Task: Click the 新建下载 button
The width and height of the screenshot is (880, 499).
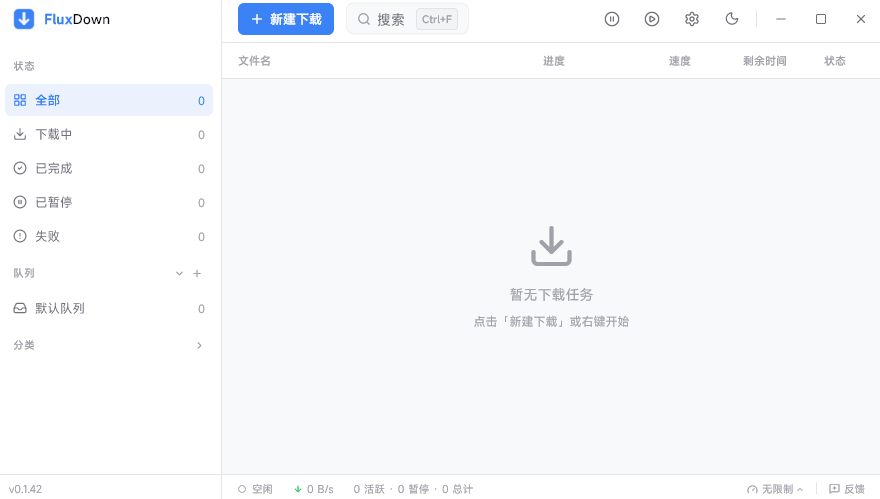Action: (286, 19)
